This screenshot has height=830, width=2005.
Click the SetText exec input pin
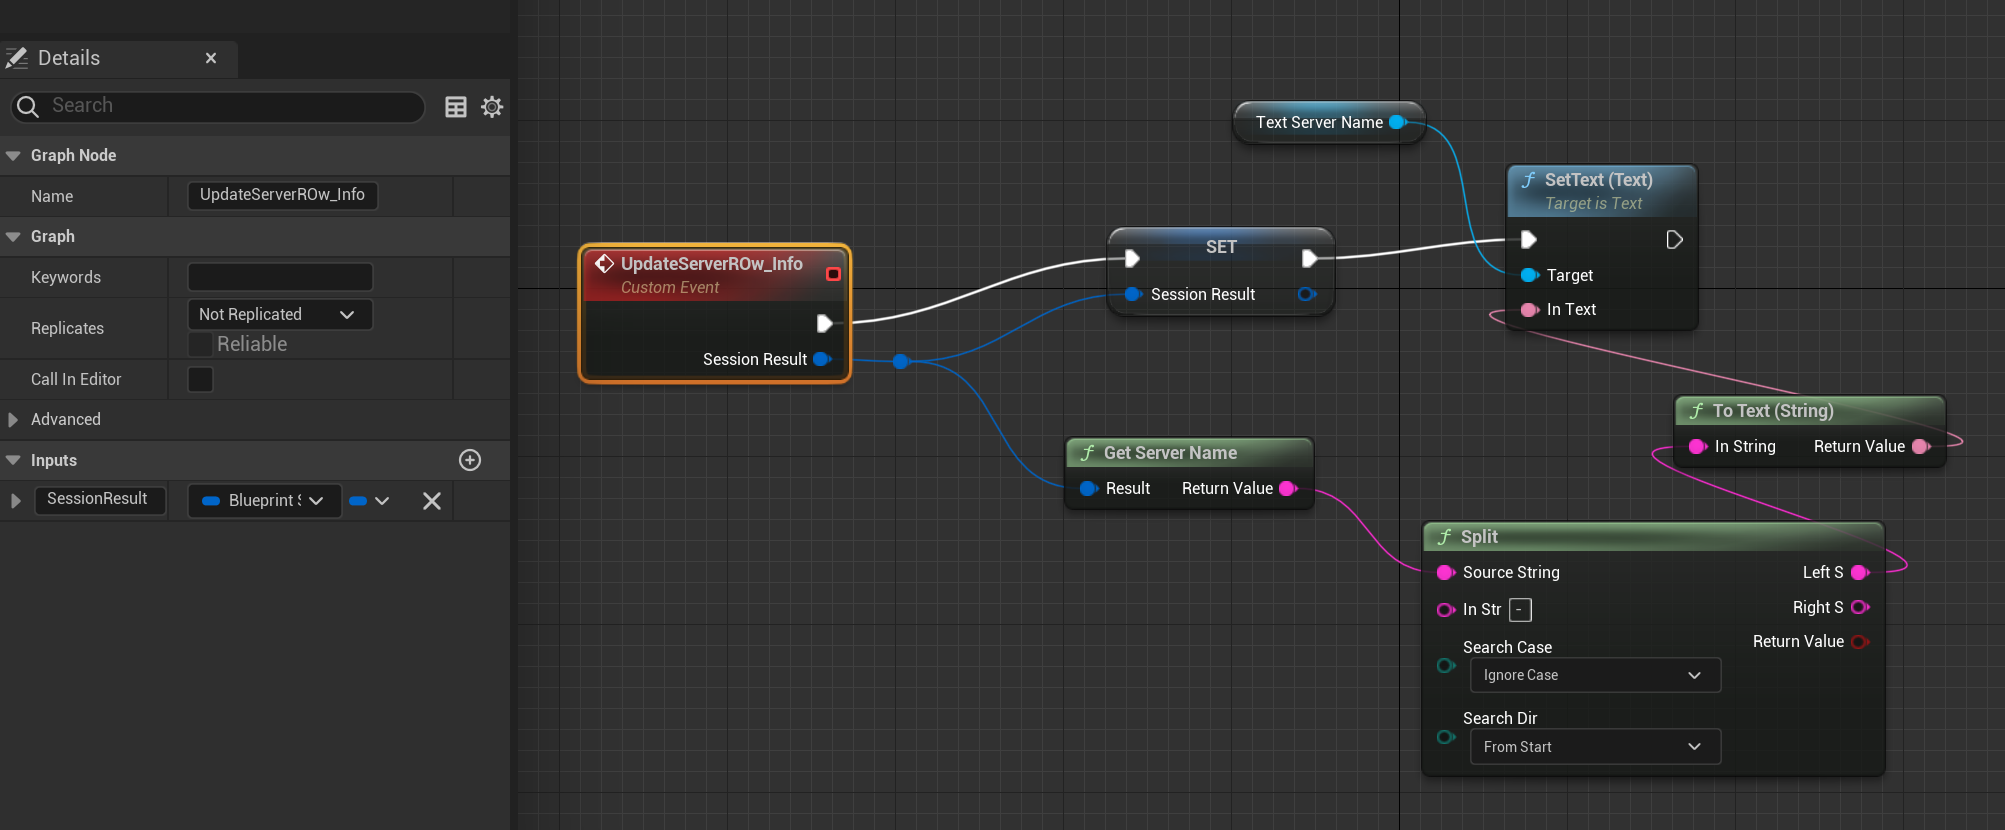(x=1529, y=239)
